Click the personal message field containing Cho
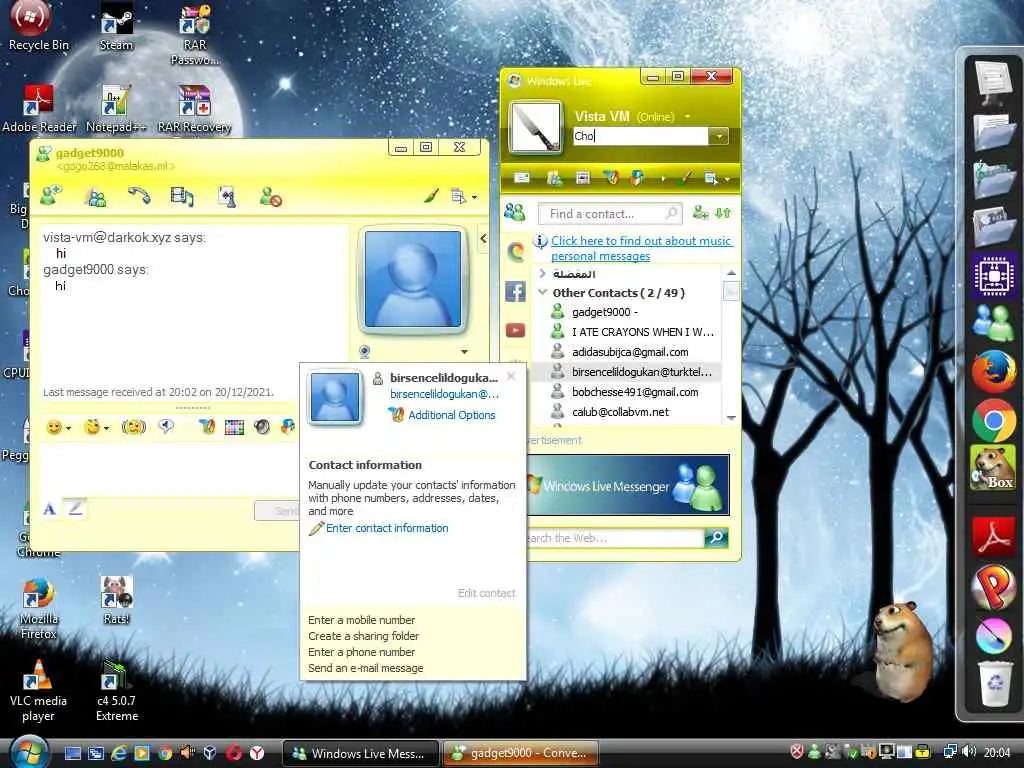Image resolution: width=1024 pixels, height=768 pixels. [x=641, y=136]
